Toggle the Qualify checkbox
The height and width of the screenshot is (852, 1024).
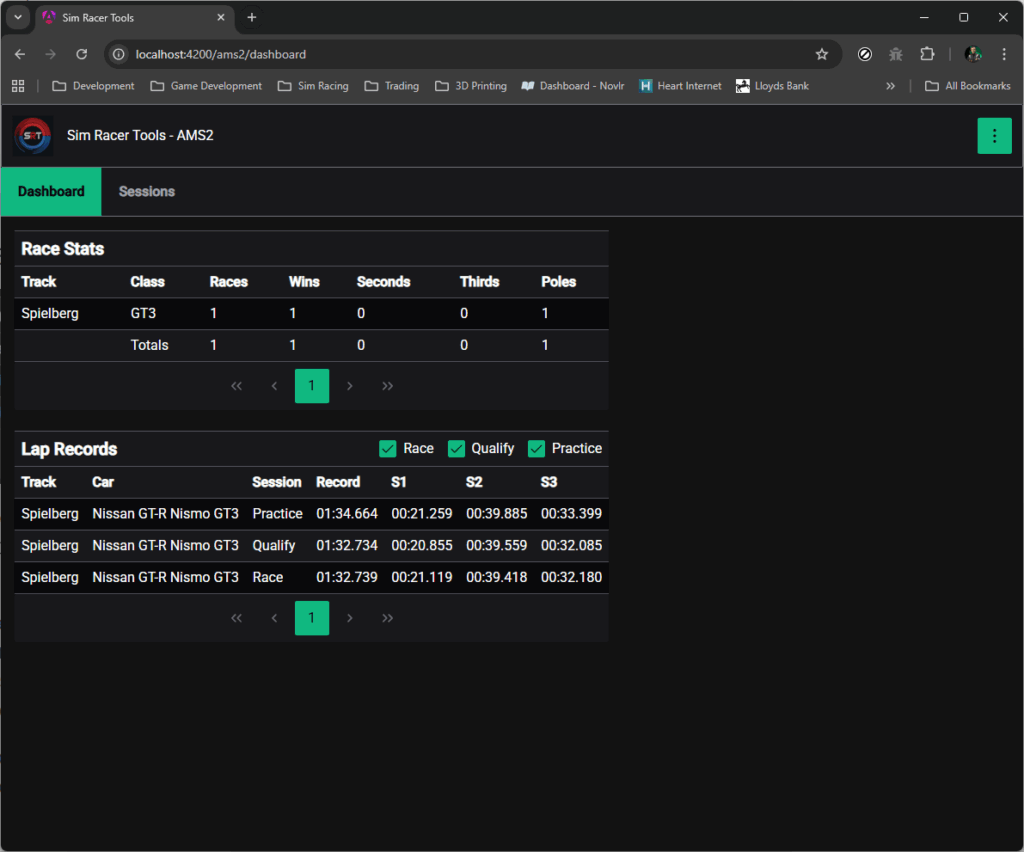(x=457, y=449)
